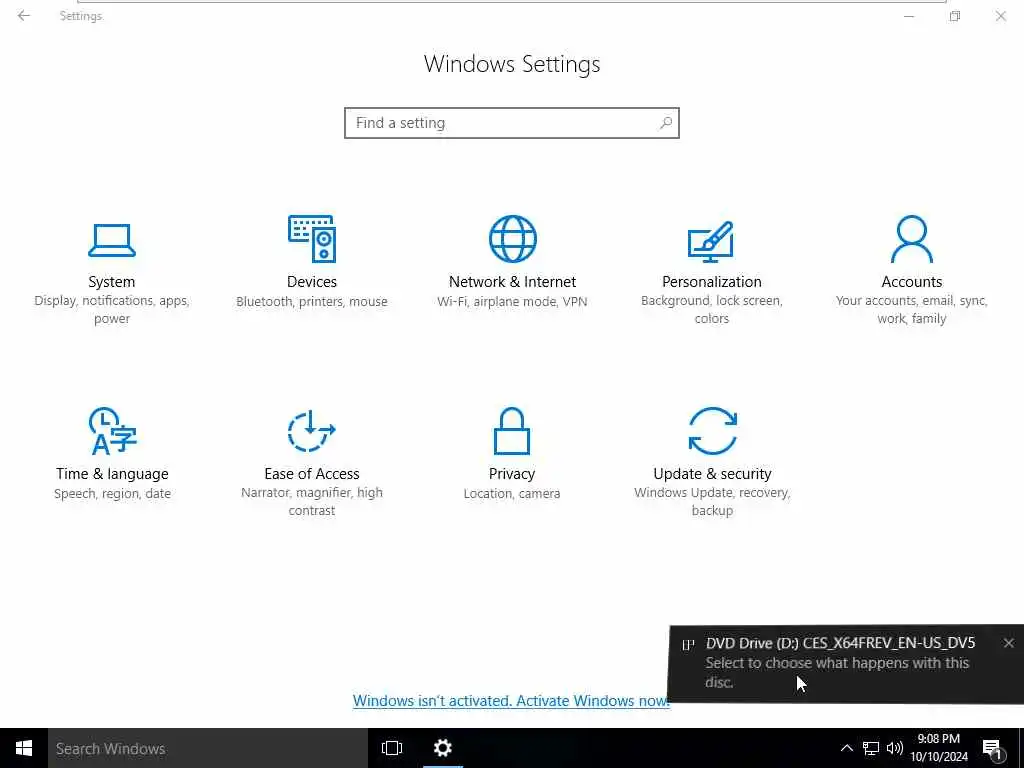Screen dimensions: 1024x768
Task: Open the Devices keyboard and speaker icon
Action: (x=312, y=239)
